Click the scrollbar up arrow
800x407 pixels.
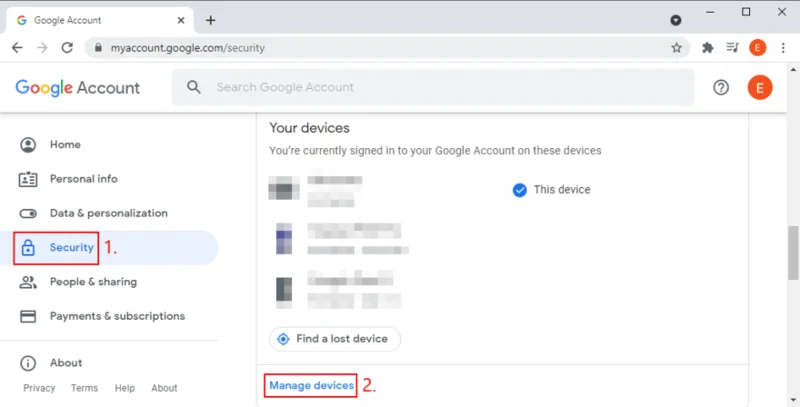(793, 69)
